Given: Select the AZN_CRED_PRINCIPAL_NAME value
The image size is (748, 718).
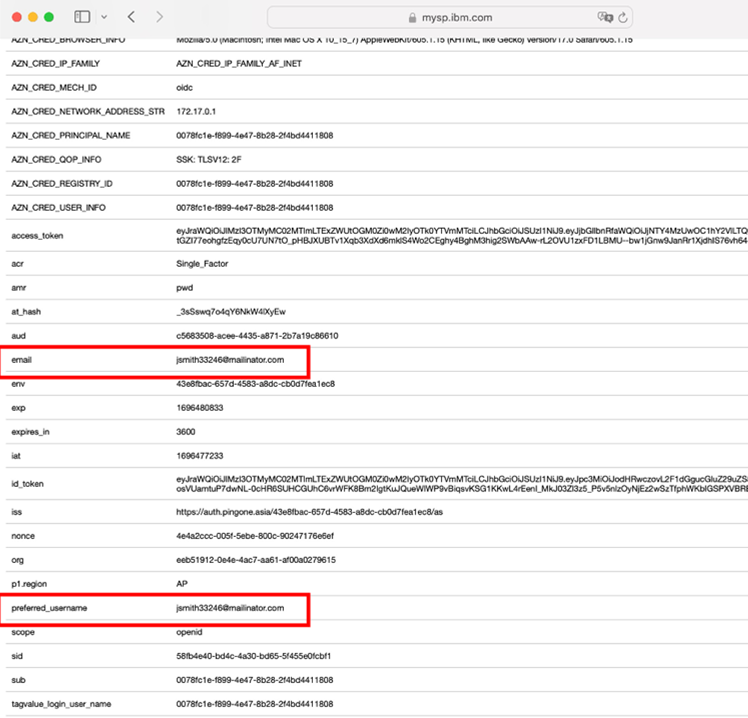Looking at the screenshot, I should tap(255, 135).
